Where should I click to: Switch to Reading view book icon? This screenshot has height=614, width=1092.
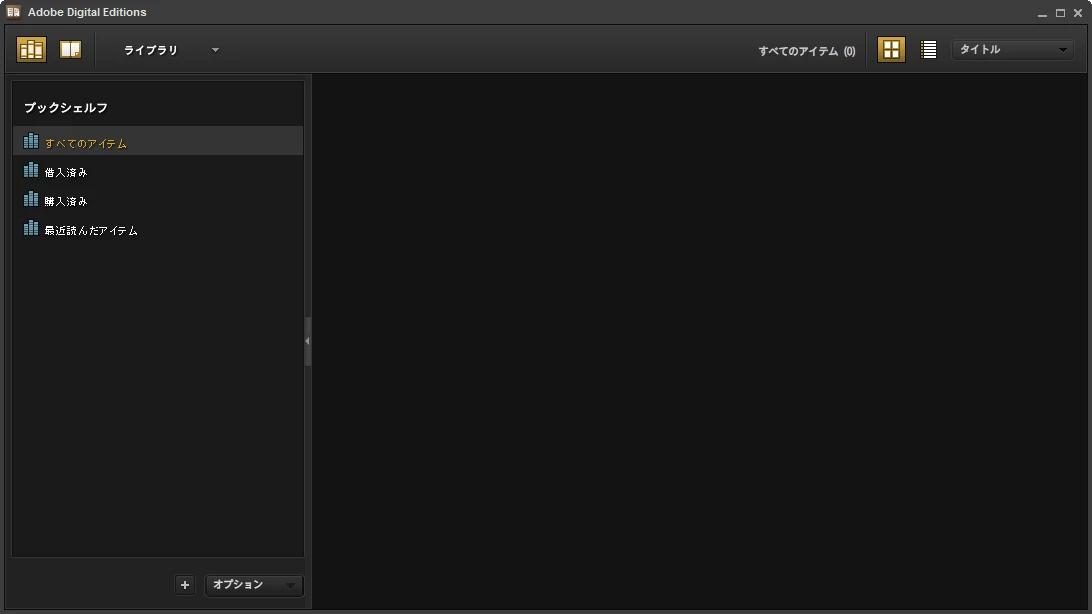click(70, 49)
